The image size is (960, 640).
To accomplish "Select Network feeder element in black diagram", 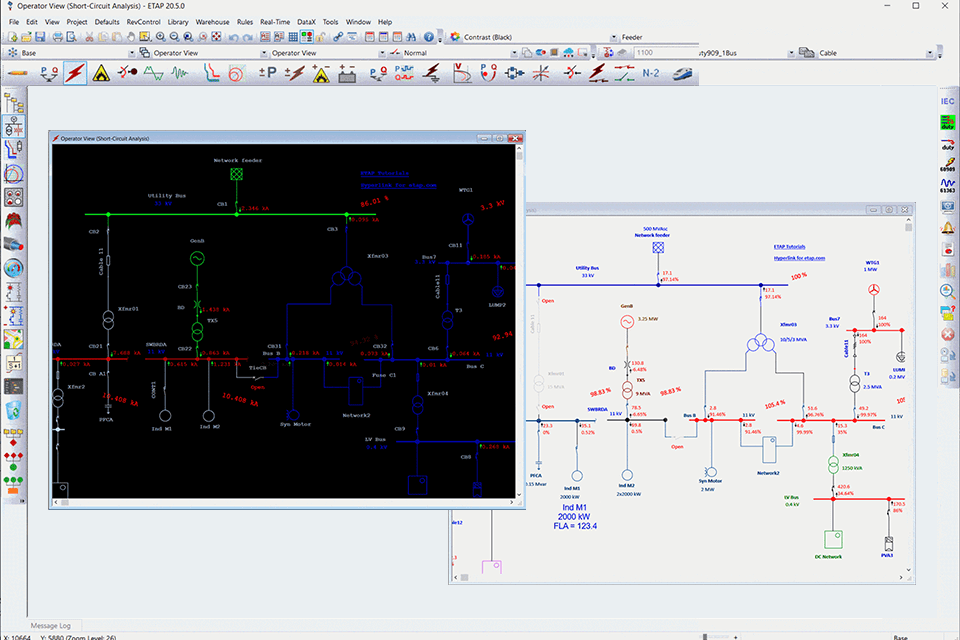I will coord(236,174).
